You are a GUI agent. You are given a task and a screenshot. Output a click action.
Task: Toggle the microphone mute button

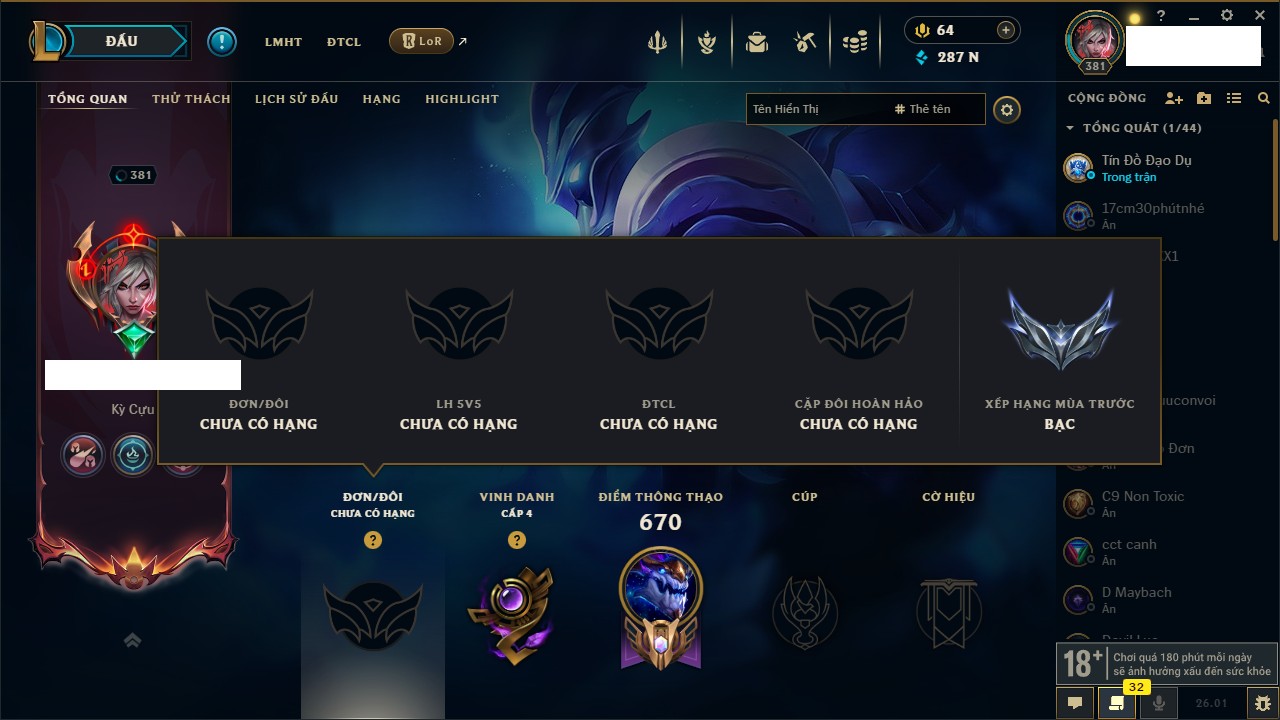click(1159, 703)
